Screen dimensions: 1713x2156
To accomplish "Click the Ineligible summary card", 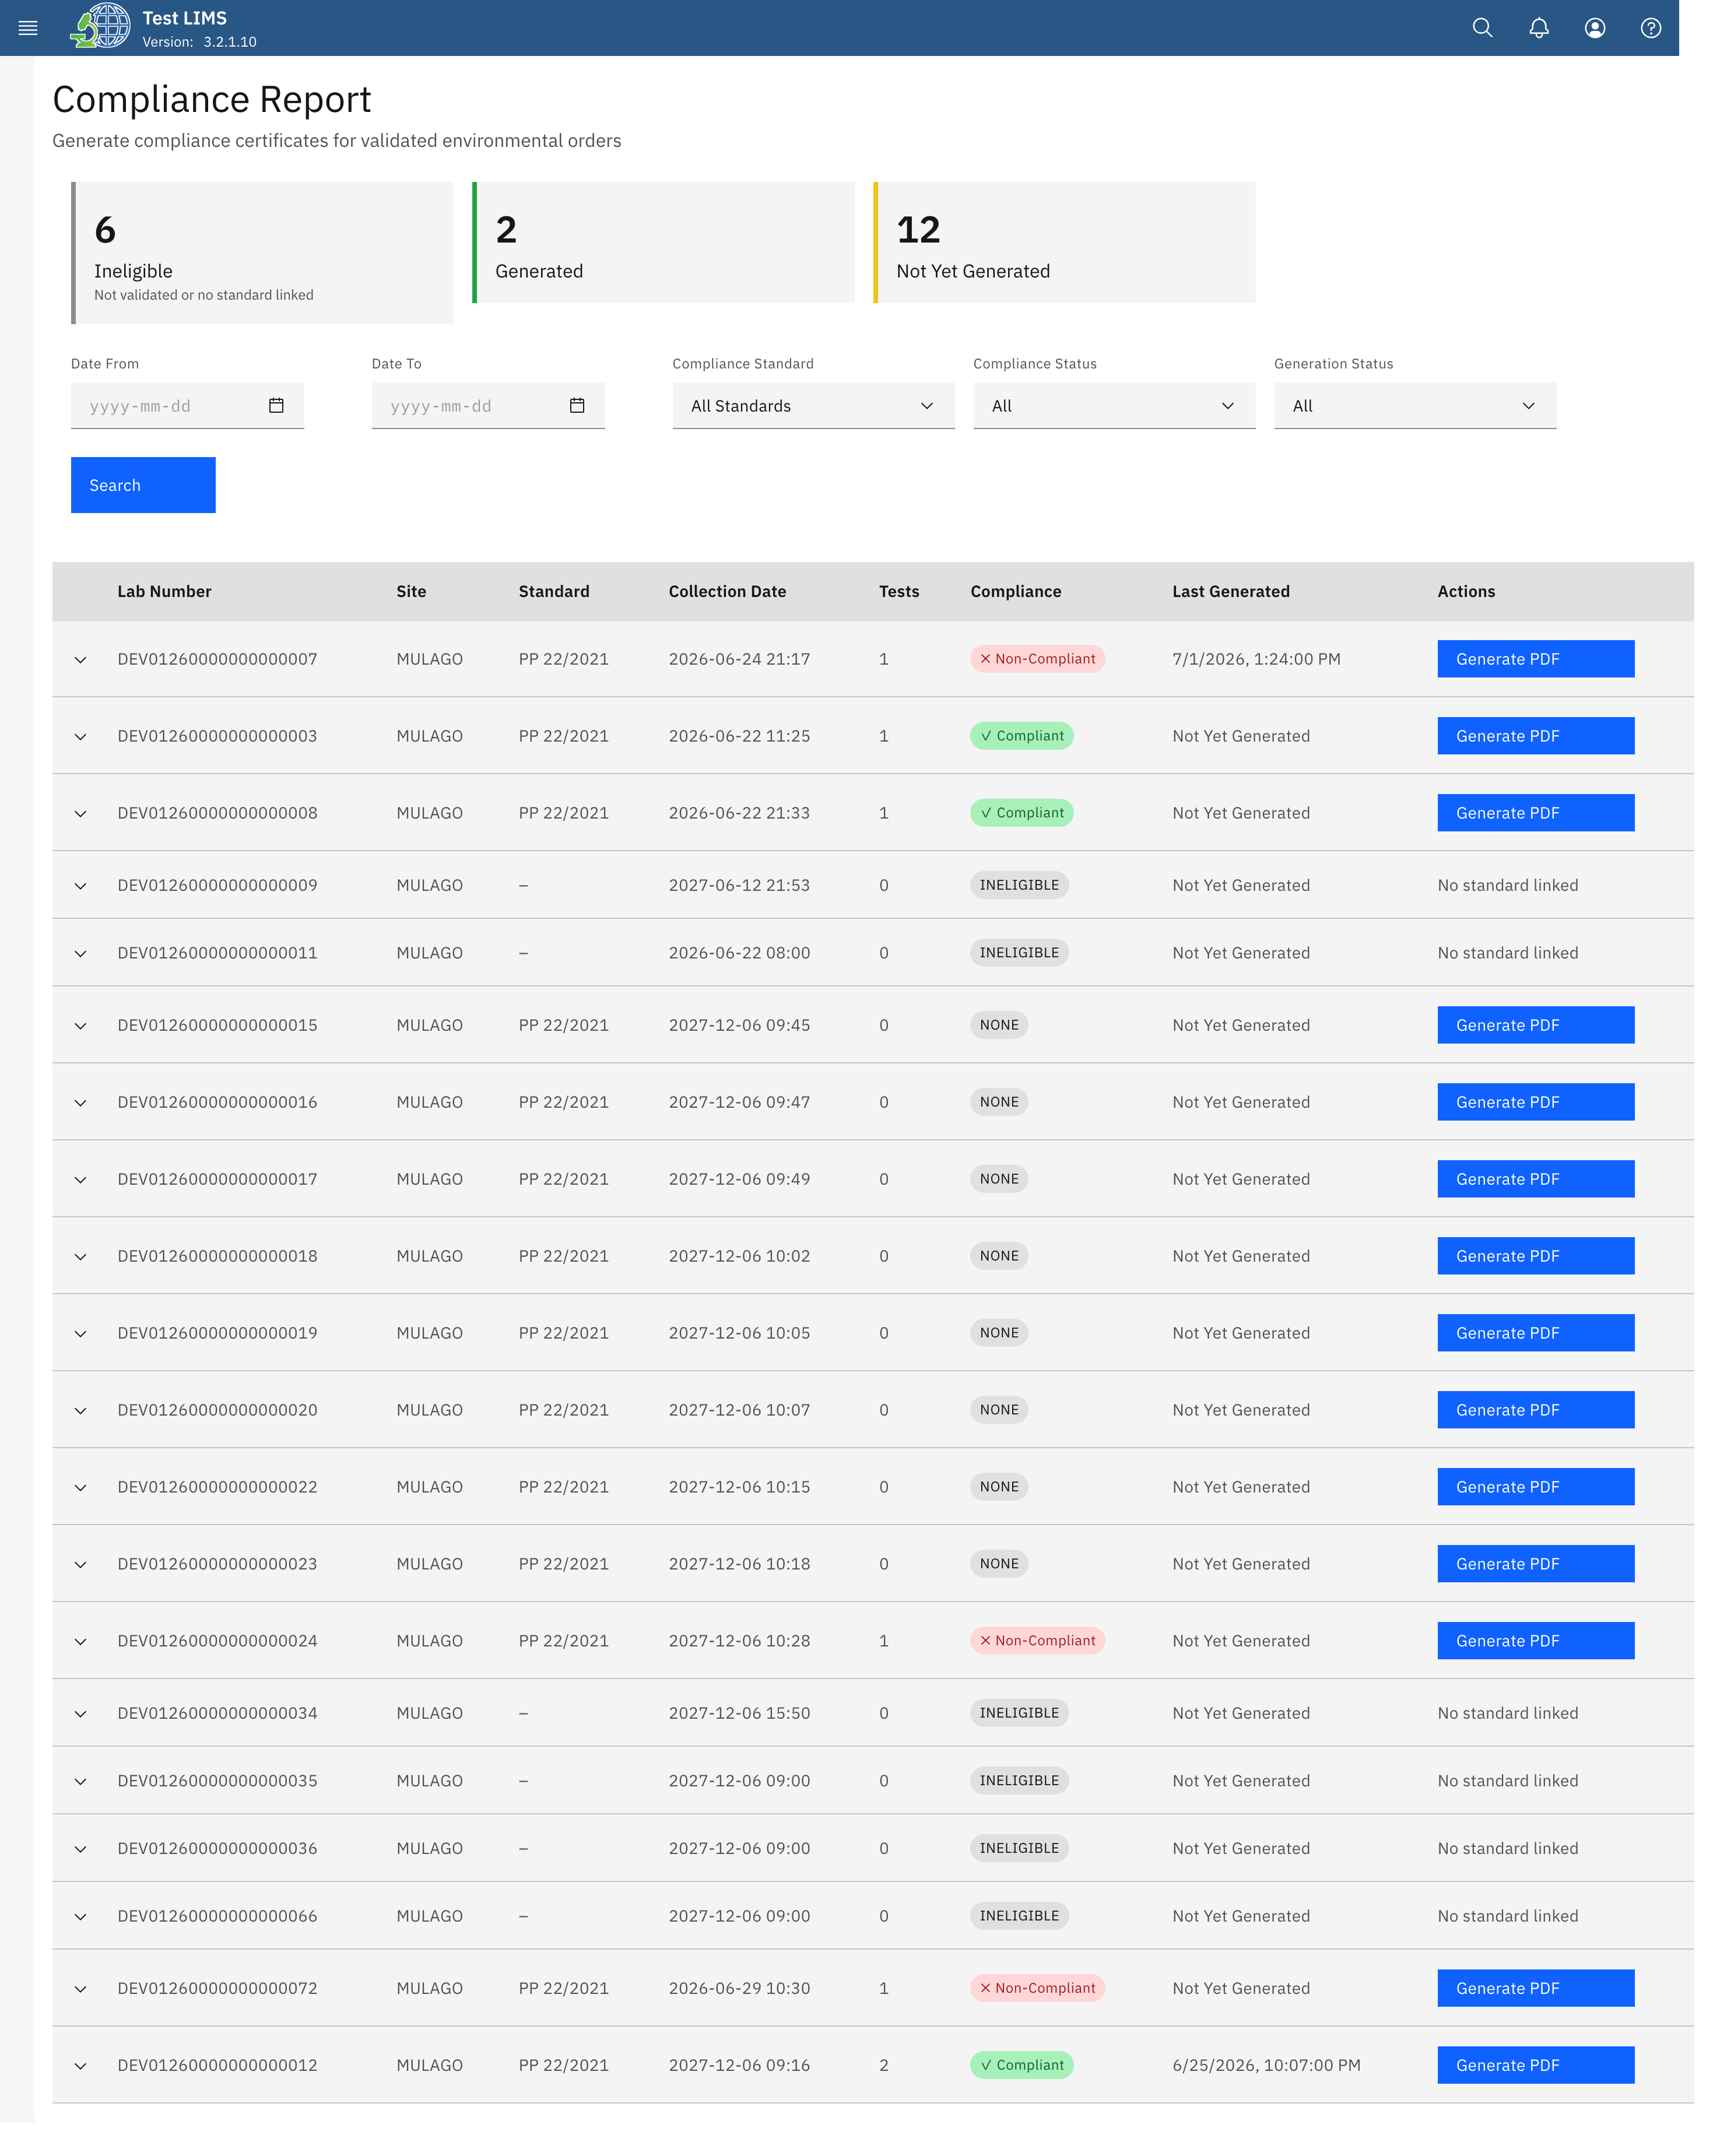I will [262, 253].
